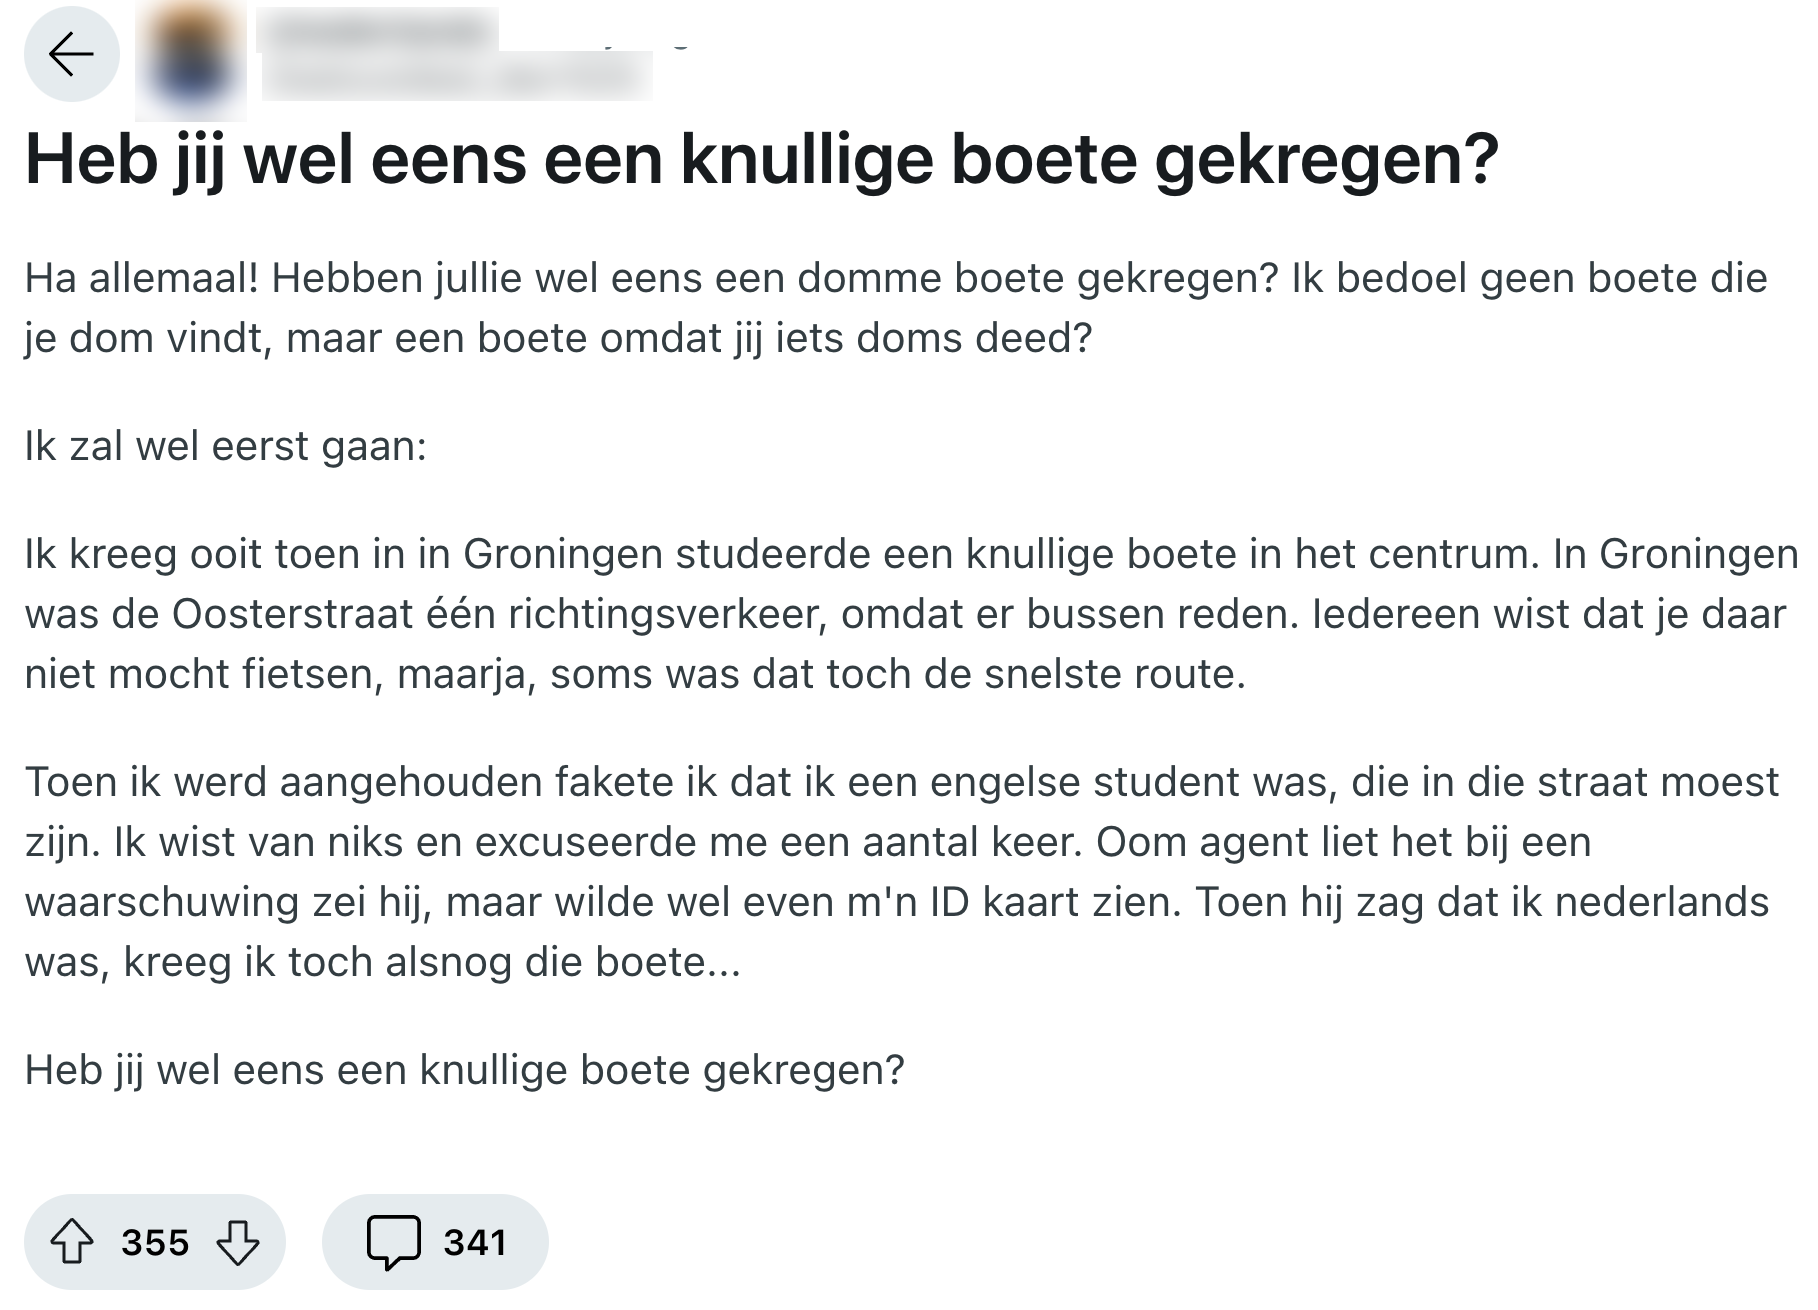
Task: Click the line 'Ik zal wel eerst gaan:'
Action: point(226,446)
